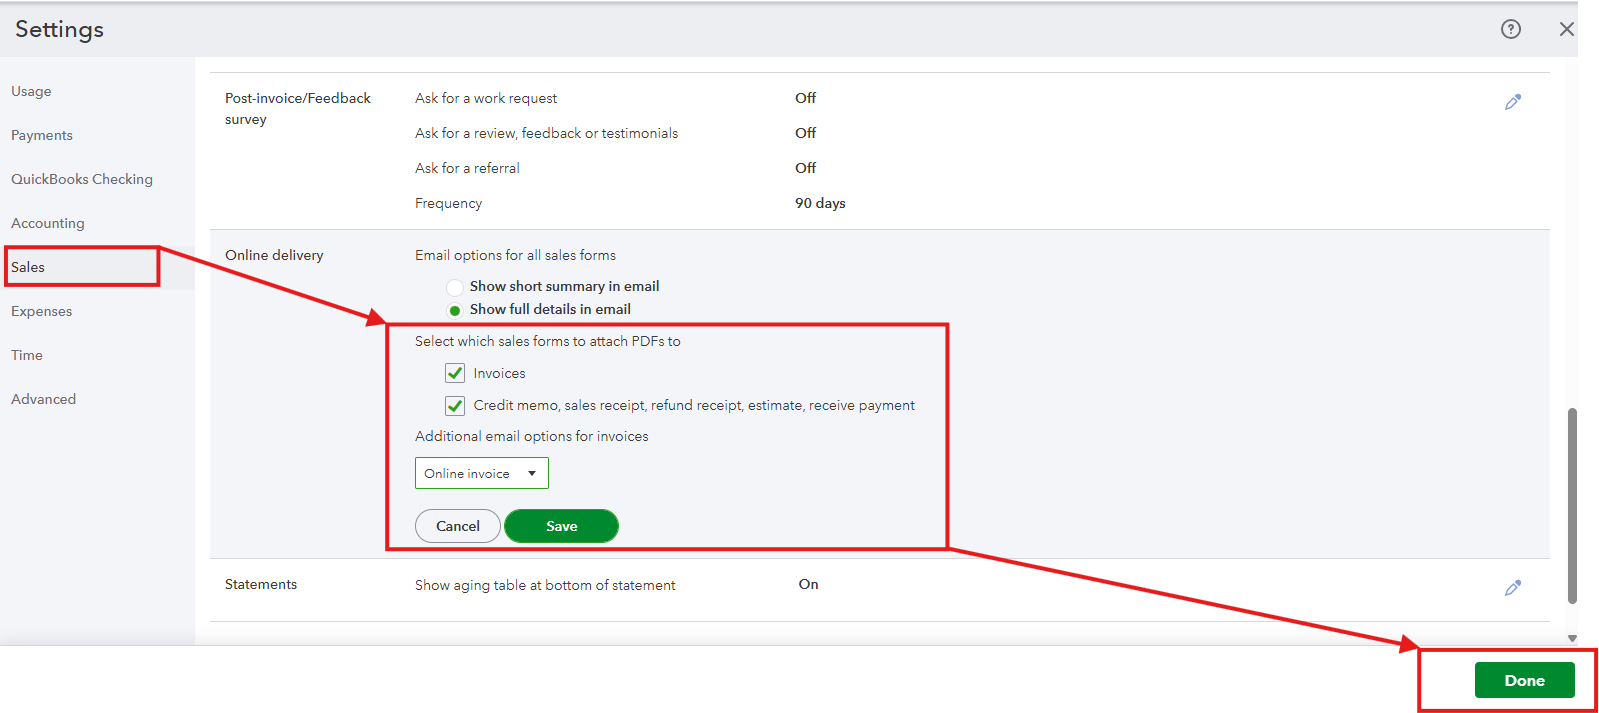Select Show full details in email
Viewport: 1599px width, 713px height.
(x=455, y=310)
